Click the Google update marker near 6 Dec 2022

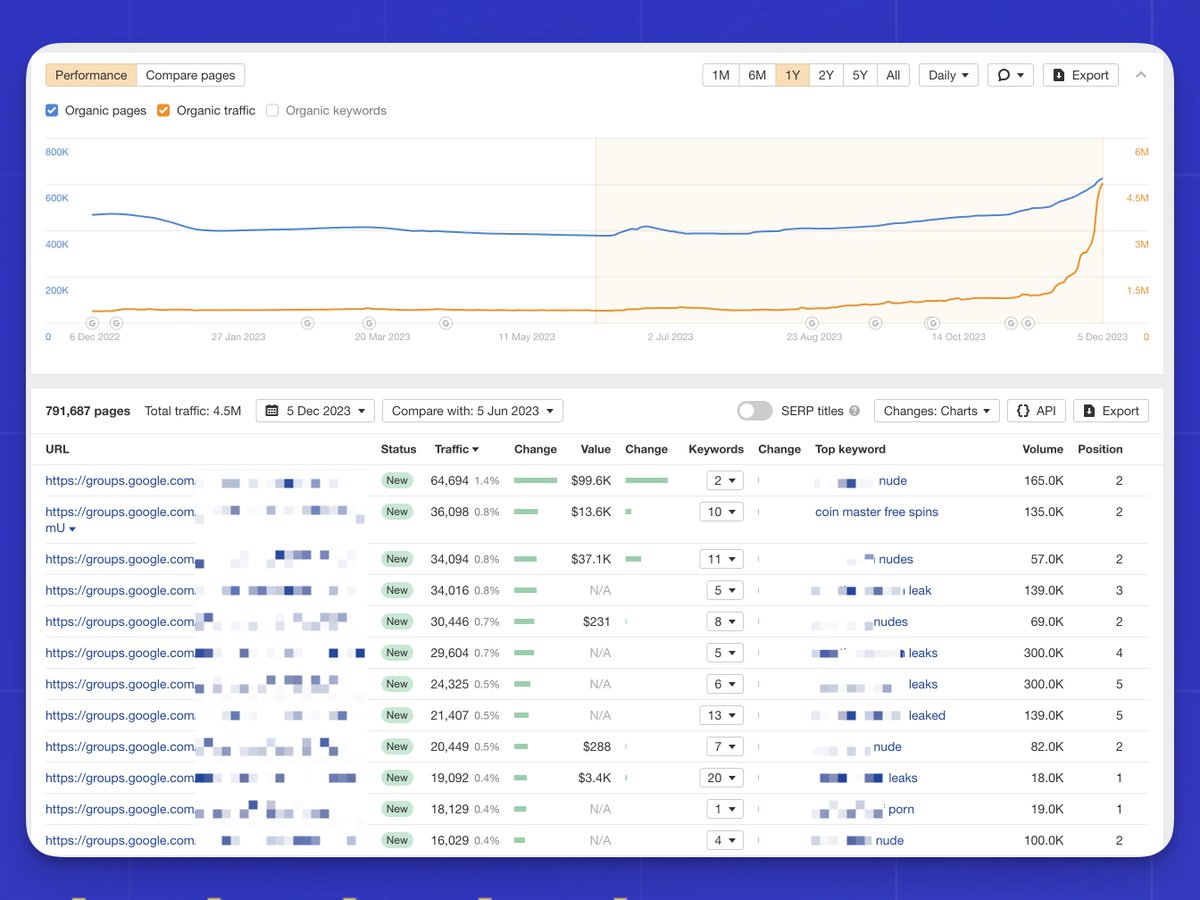click(92, 323)
